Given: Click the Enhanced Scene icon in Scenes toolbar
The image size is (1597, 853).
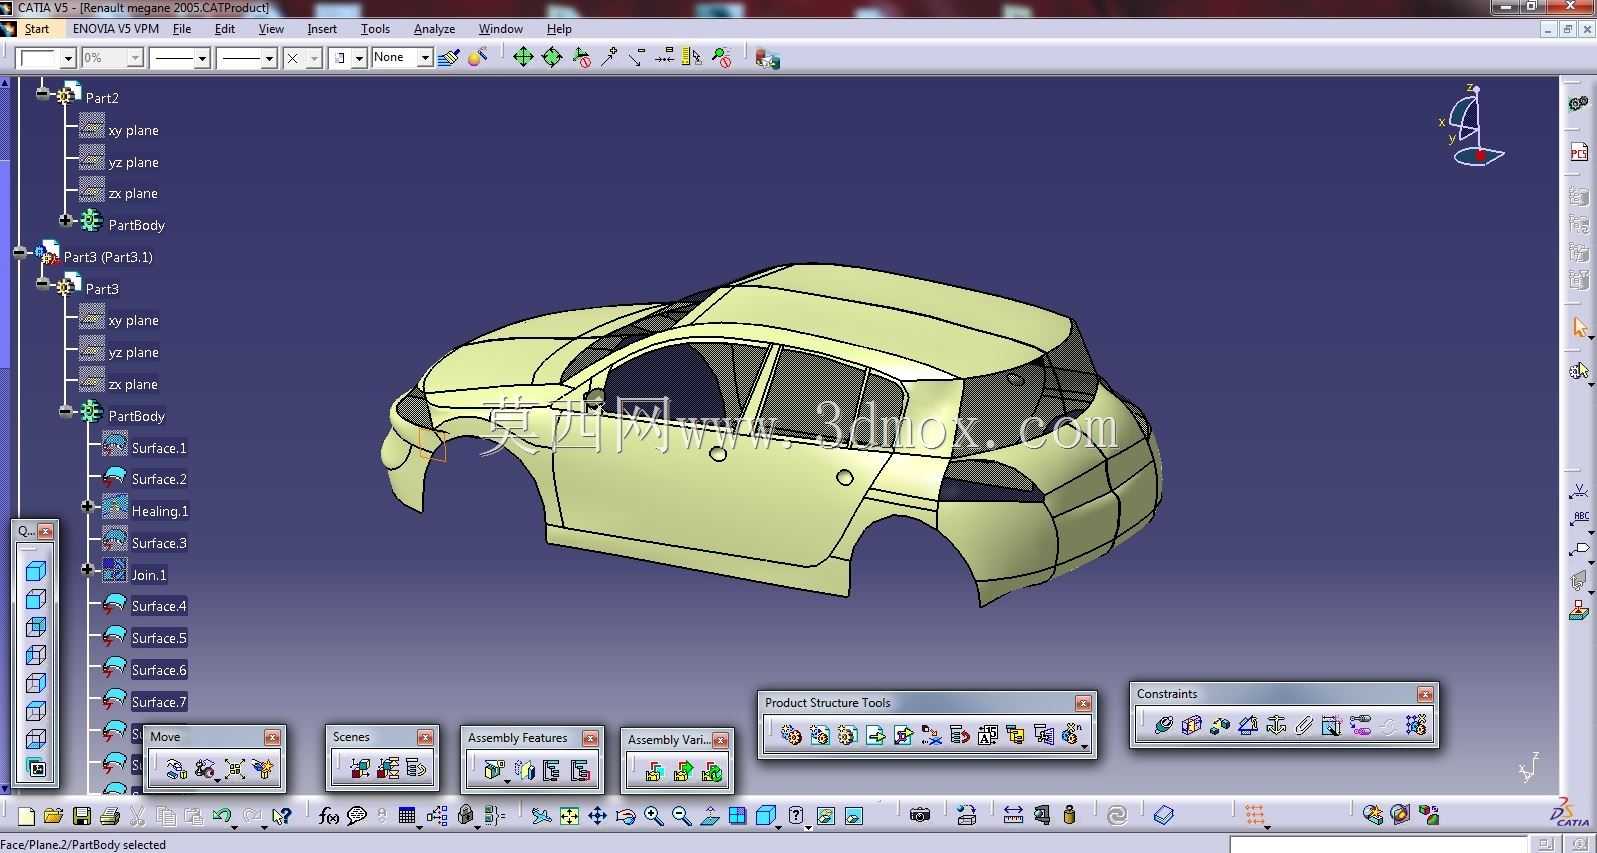Looking at the screenshot, I should pyautogui.click(x=360, y=768).
